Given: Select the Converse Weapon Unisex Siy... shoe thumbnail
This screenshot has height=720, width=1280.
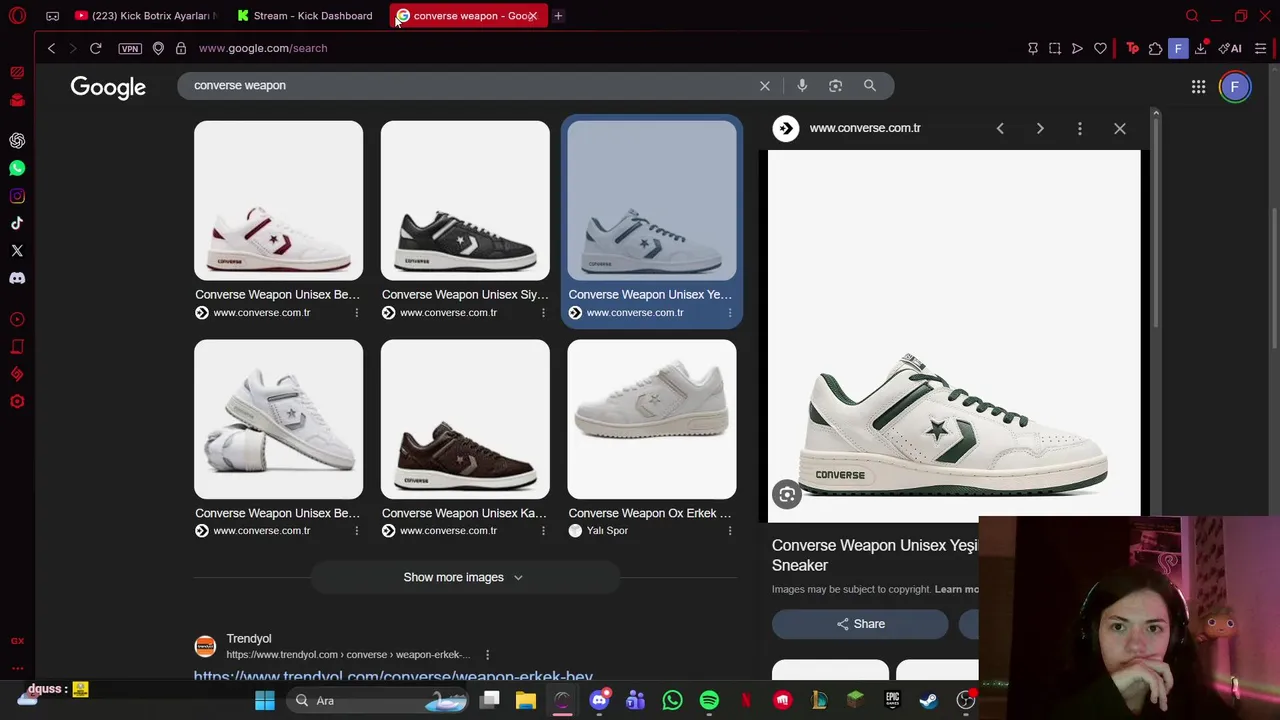Looking at the screenshot, I should [465, 201].
